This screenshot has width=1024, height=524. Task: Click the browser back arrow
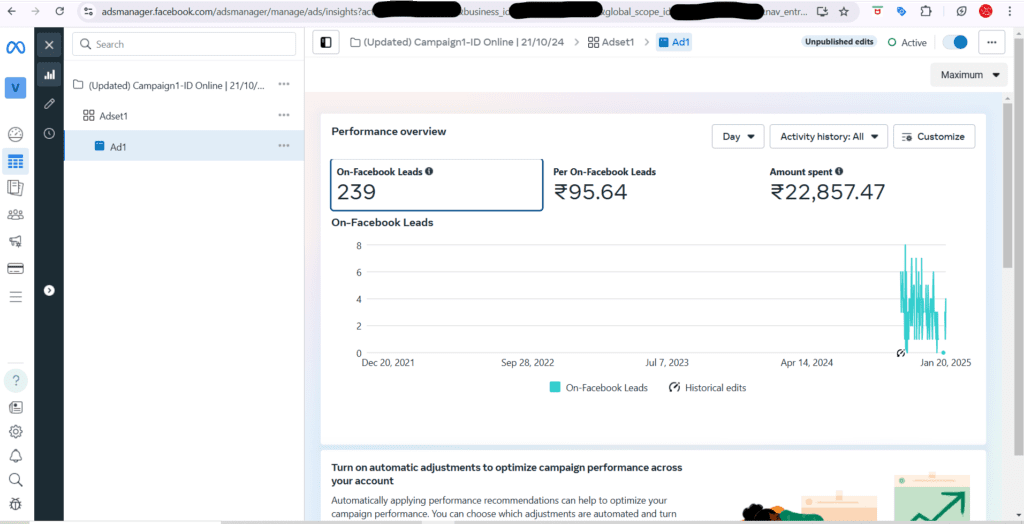tap(12, 11)
